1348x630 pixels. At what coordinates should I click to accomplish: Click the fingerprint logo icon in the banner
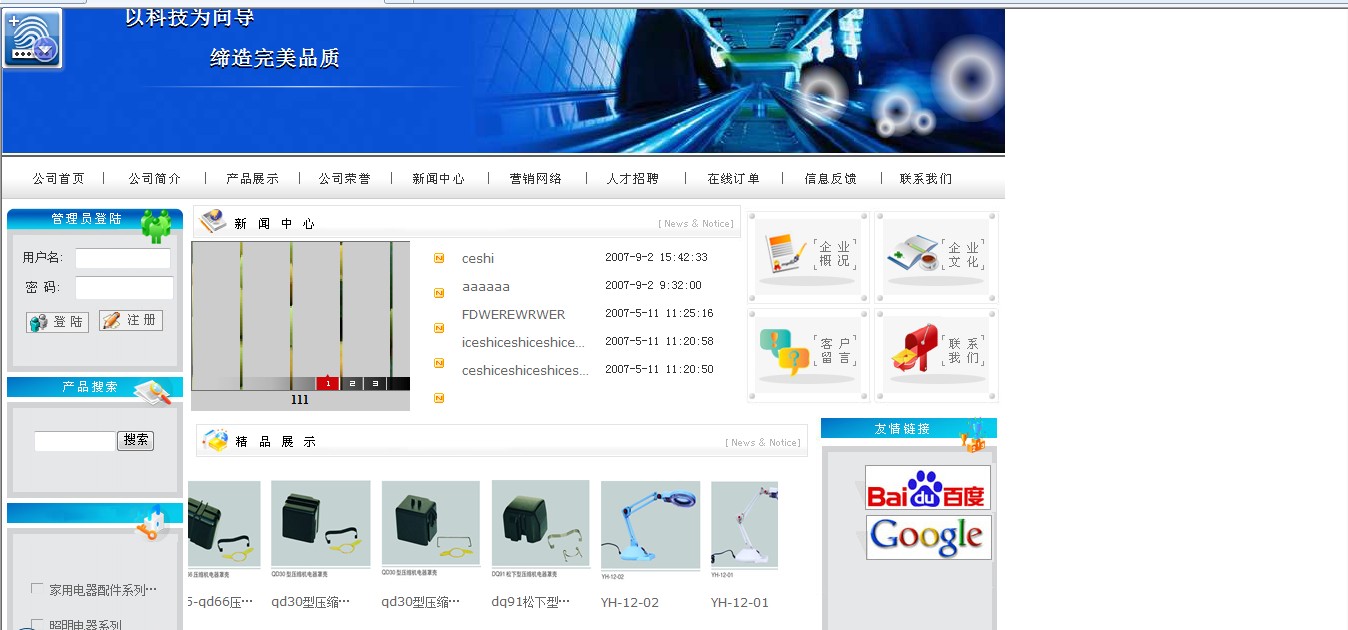point(33,38)
